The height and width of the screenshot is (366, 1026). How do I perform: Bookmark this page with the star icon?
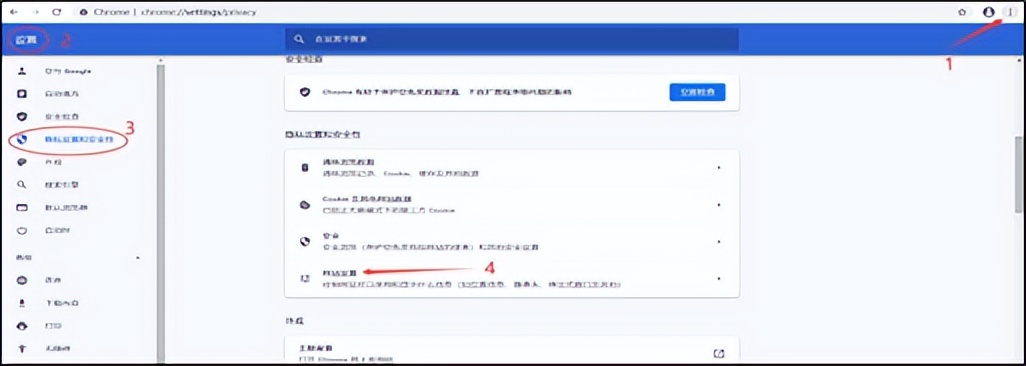(x=962, y=12)
